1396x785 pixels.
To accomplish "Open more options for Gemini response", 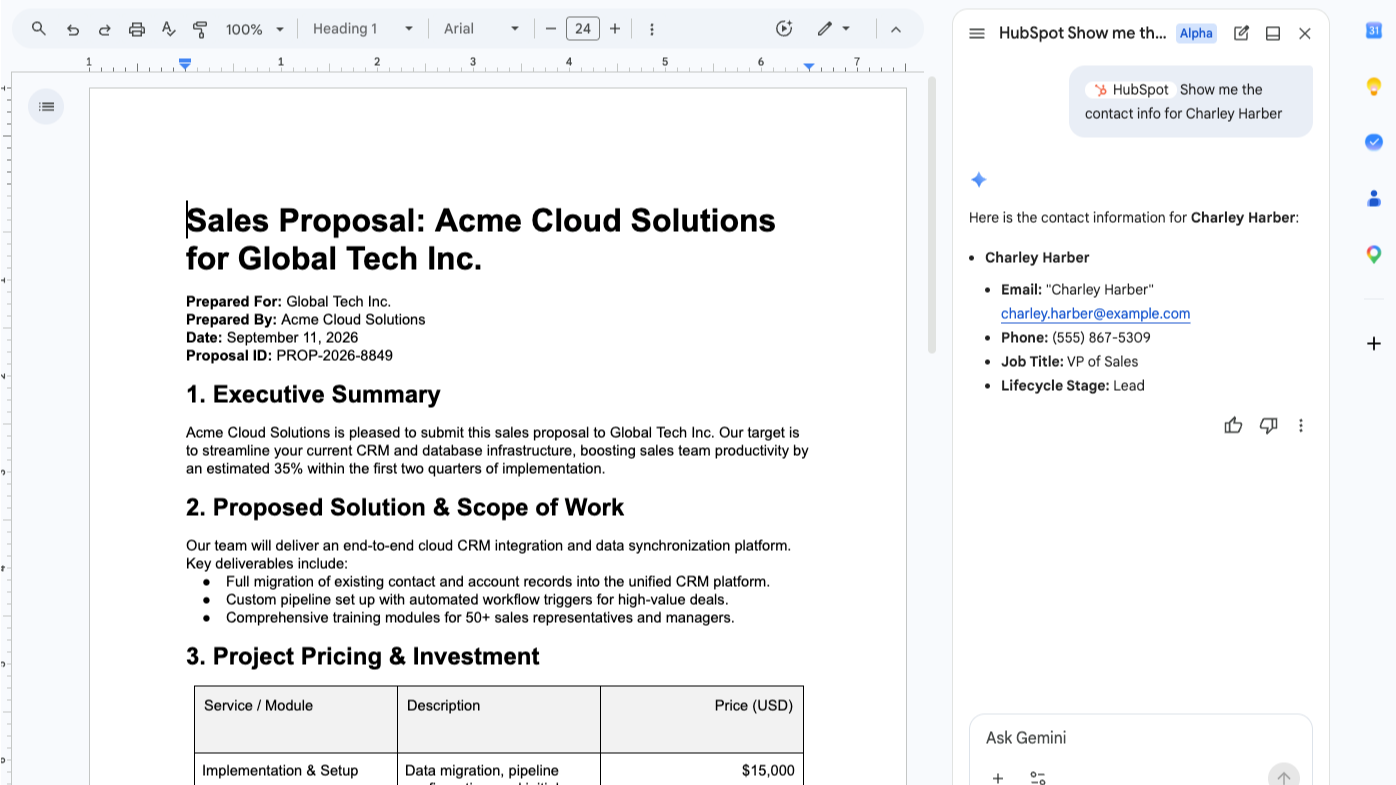I will point(1301,425).
